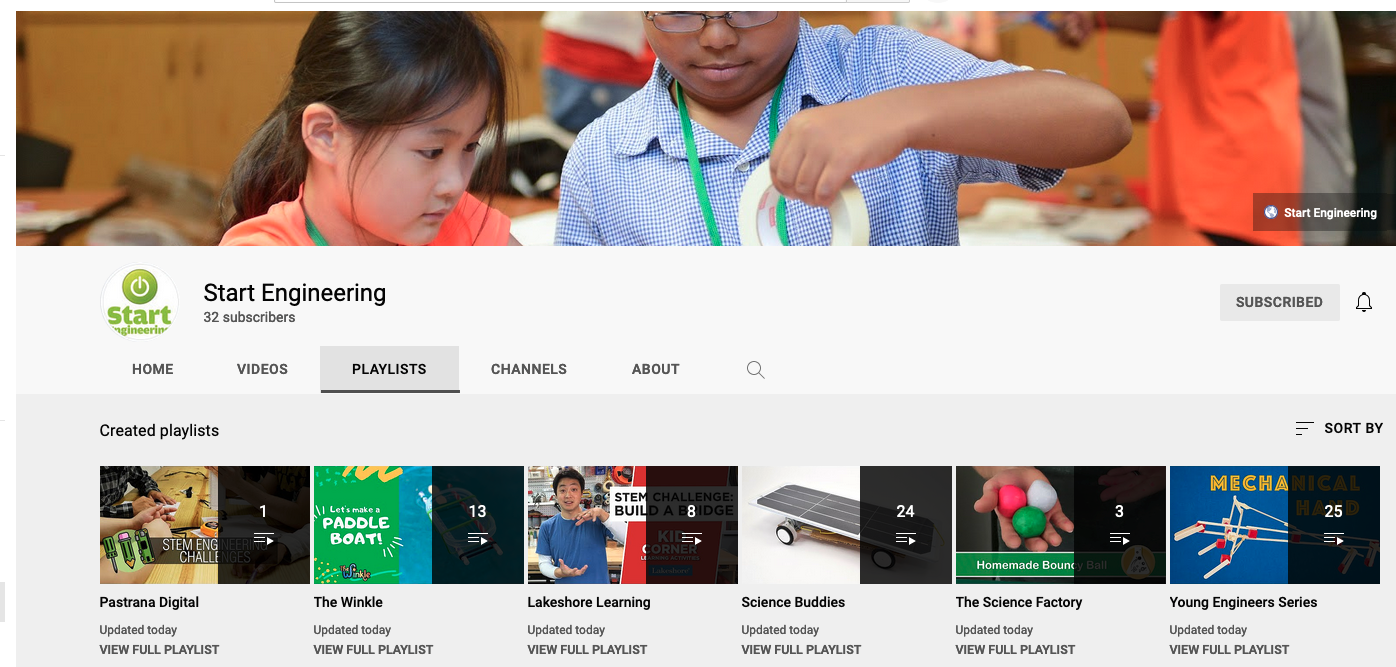Open the Lakeshore Learning playlist title
The height and width of the screenshot is (667, 1396).
click(589, 602)
